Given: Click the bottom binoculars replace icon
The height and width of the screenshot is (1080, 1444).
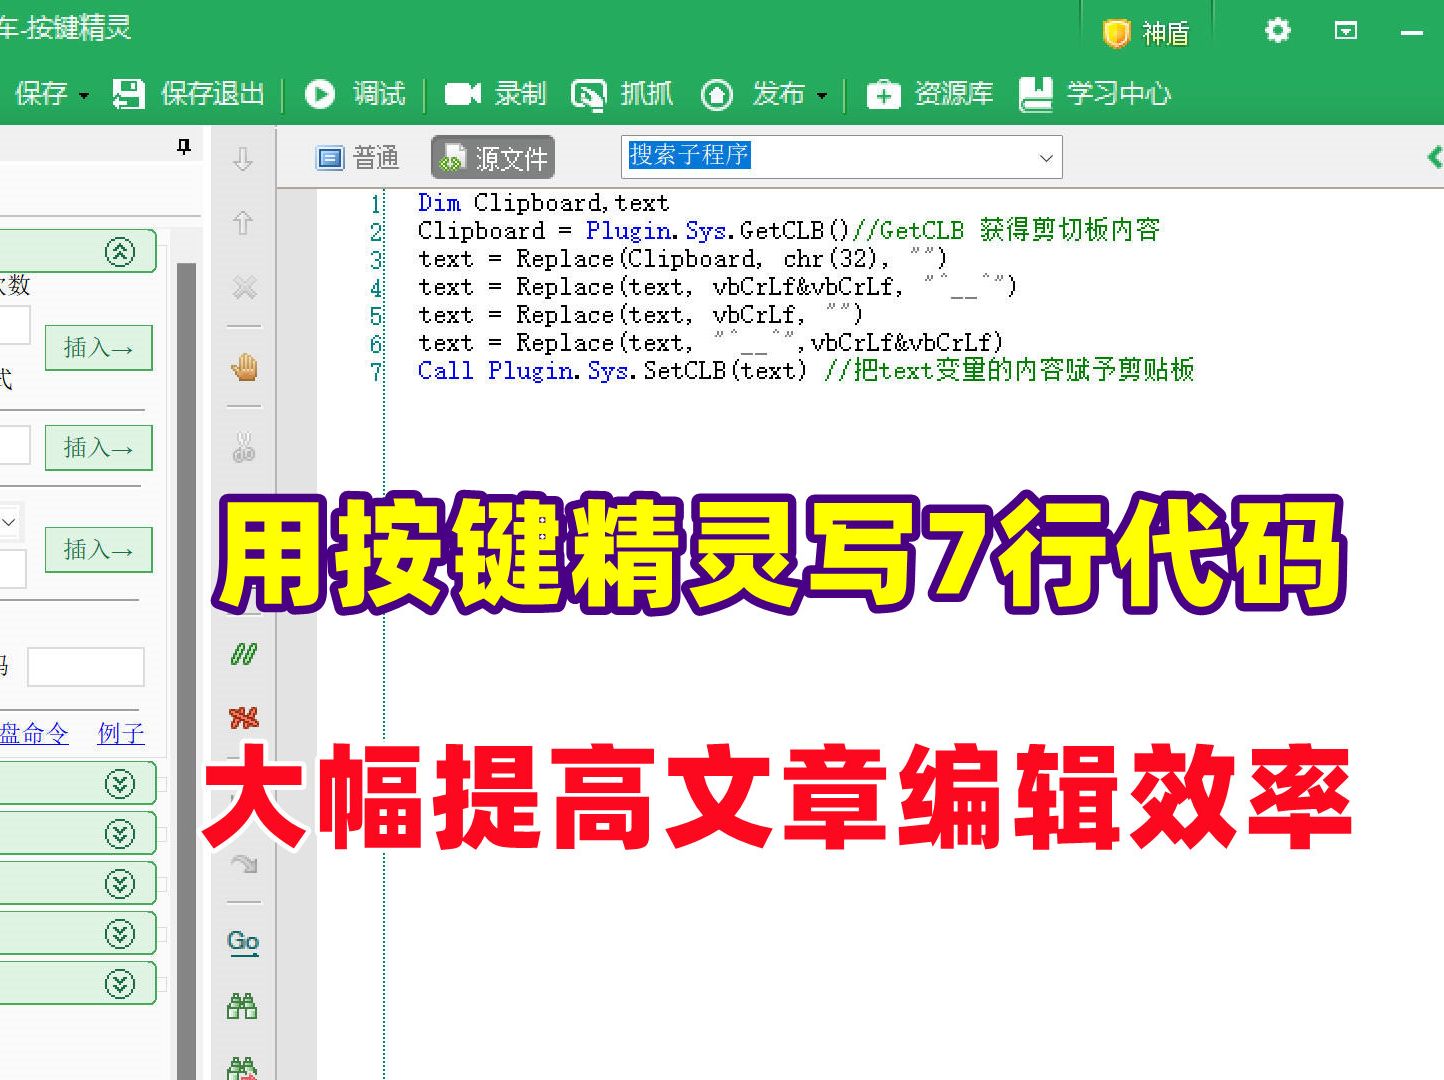Looking at the screenshot, I should point(242,1068).
